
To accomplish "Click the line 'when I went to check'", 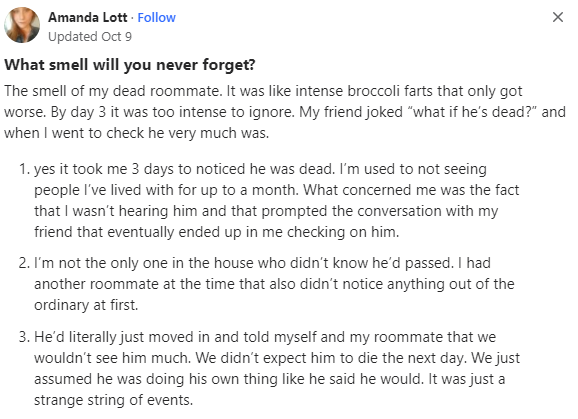I will coord(136,133).
